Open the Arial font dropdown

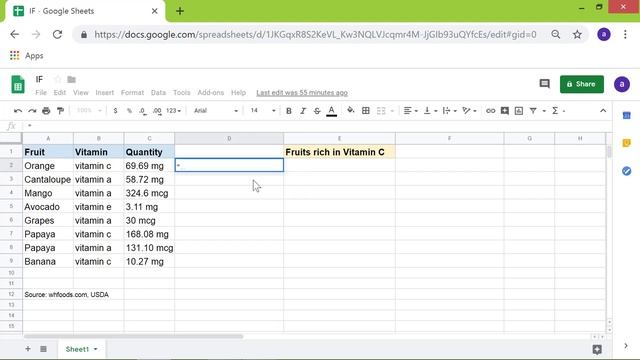coord(216,111)
